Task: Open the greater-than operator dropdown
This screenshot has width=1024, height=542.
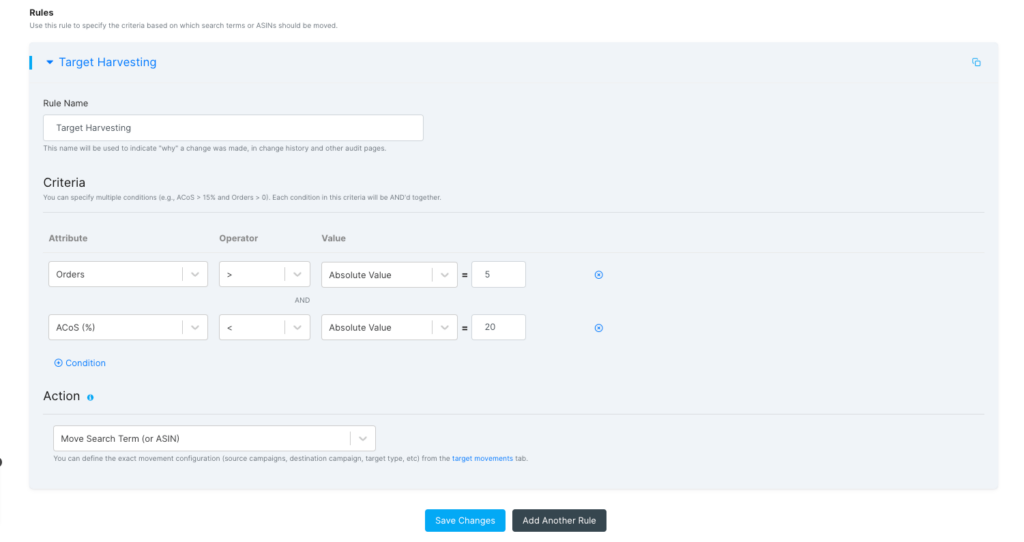Action: (x=264, y=274)
